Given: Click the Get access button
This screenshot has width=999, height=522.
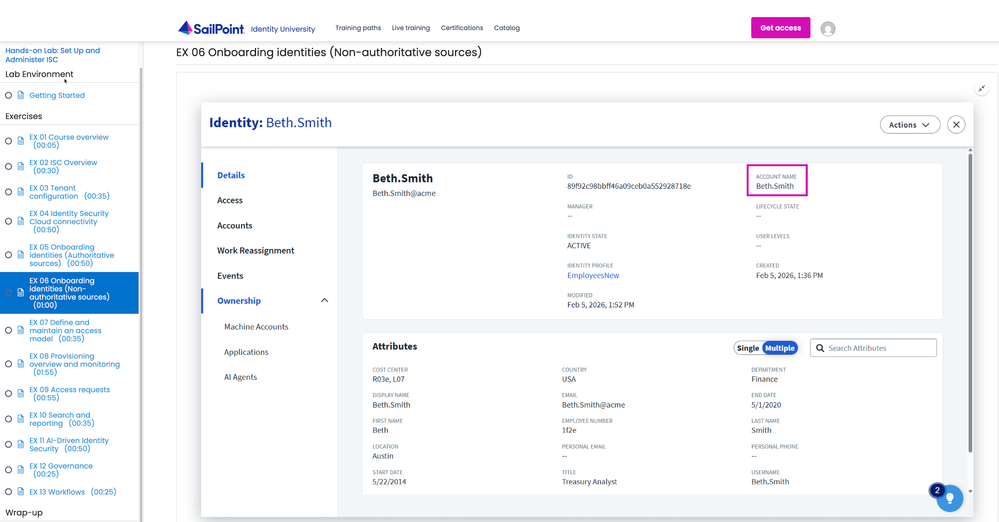Looking at the screenshot, I should 780,28.
